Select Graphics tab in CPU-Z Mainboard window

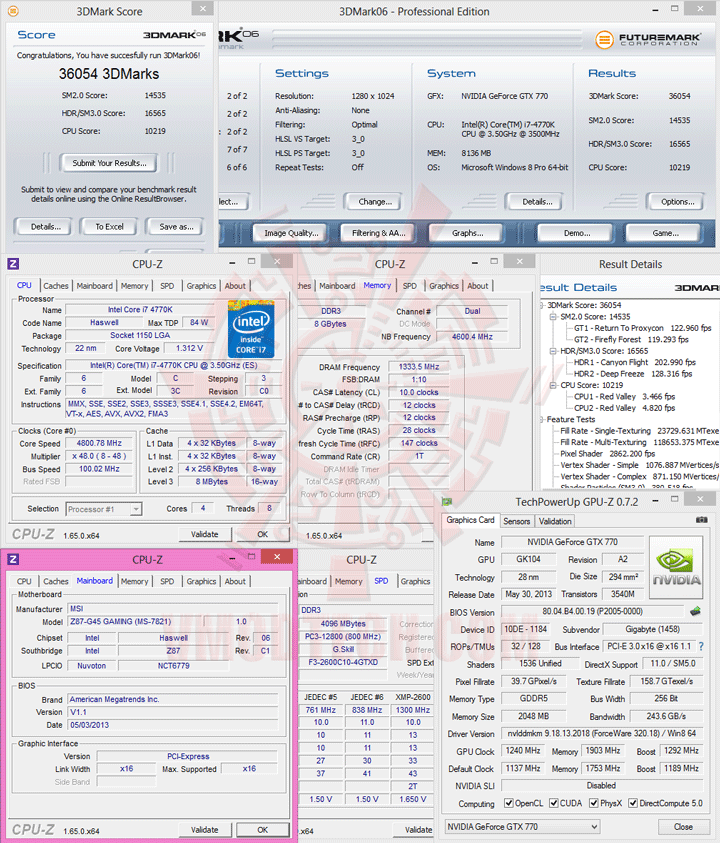pyautogui.click(x=201, y=581)
